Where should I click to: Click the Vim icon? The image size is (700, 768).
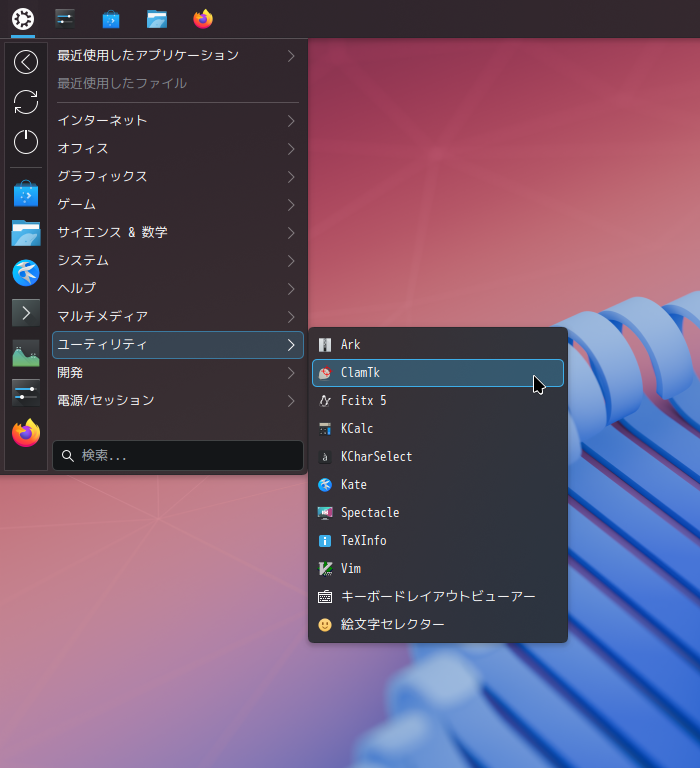click(x=325, y=569)
